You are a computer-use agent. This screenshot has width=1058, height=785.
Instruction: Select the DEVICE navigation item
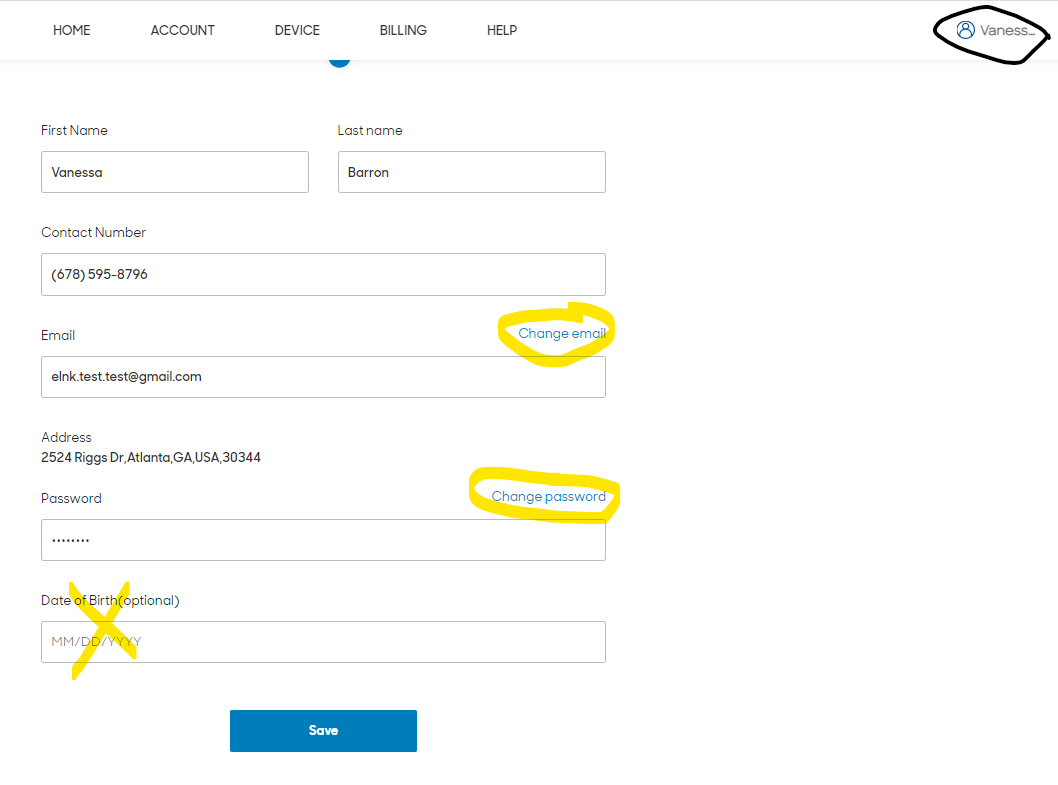297,30
